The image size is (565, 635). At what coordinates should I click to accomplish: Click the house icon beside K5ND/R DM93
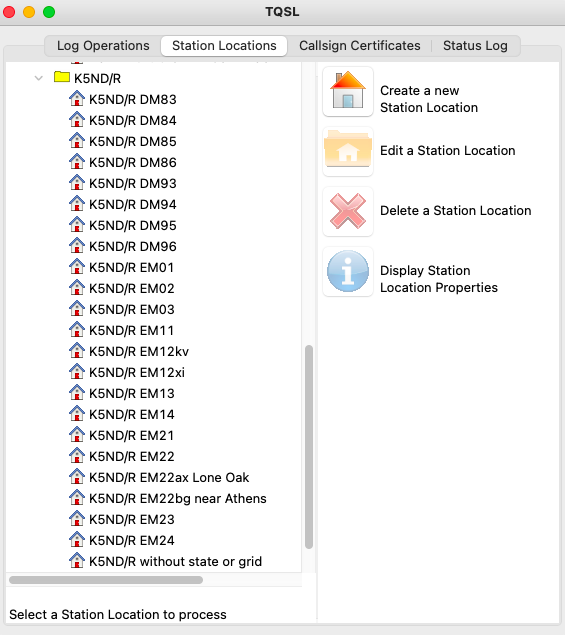pyautogui.click(x=77, y=183)
